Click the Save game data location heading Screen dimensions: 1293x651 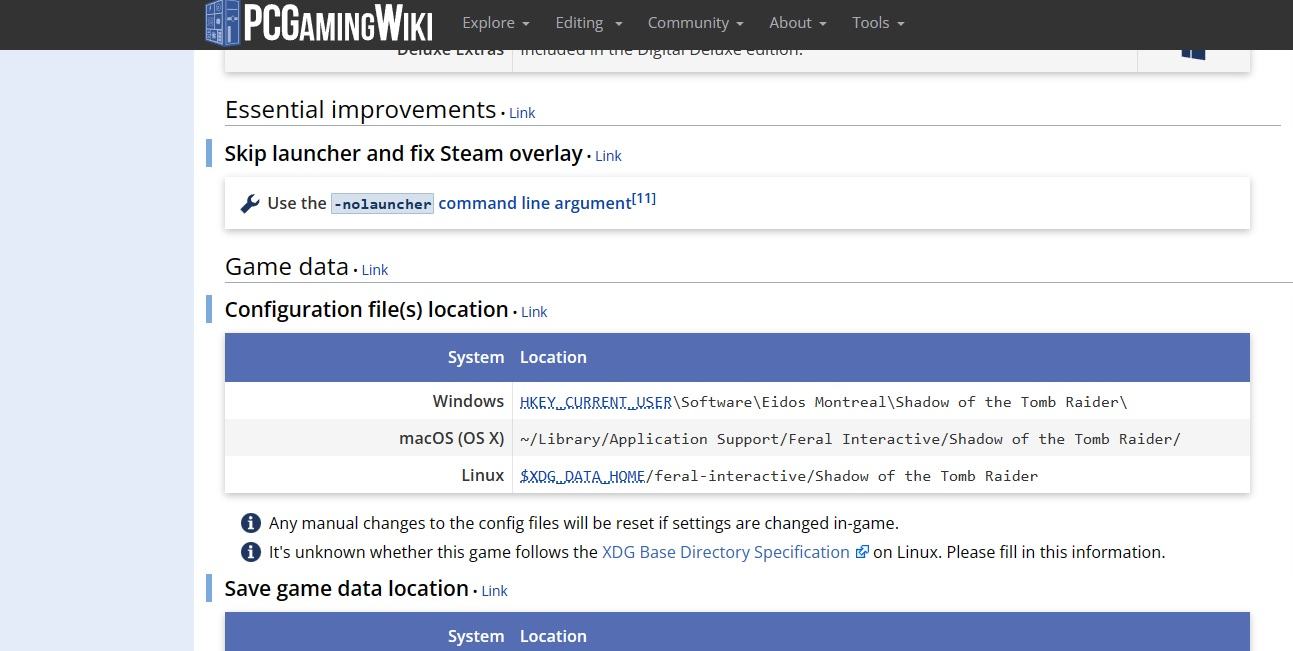pyautogui.click(x=347, y=588)
